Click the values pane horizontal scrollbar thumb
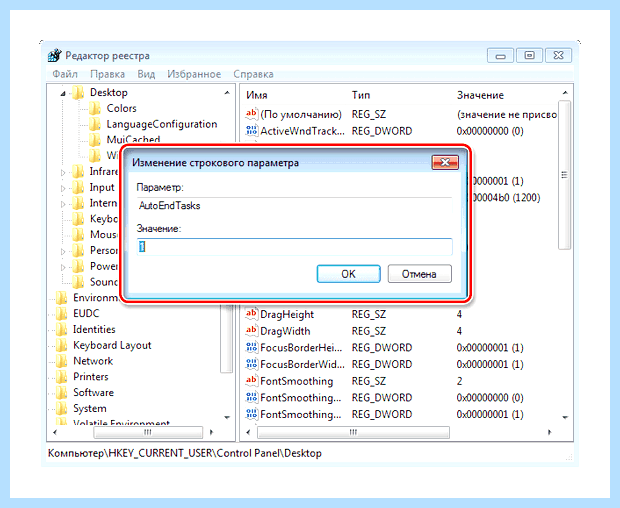The width and height of the screenshot is (620, 508). click(x=353, y=432)
